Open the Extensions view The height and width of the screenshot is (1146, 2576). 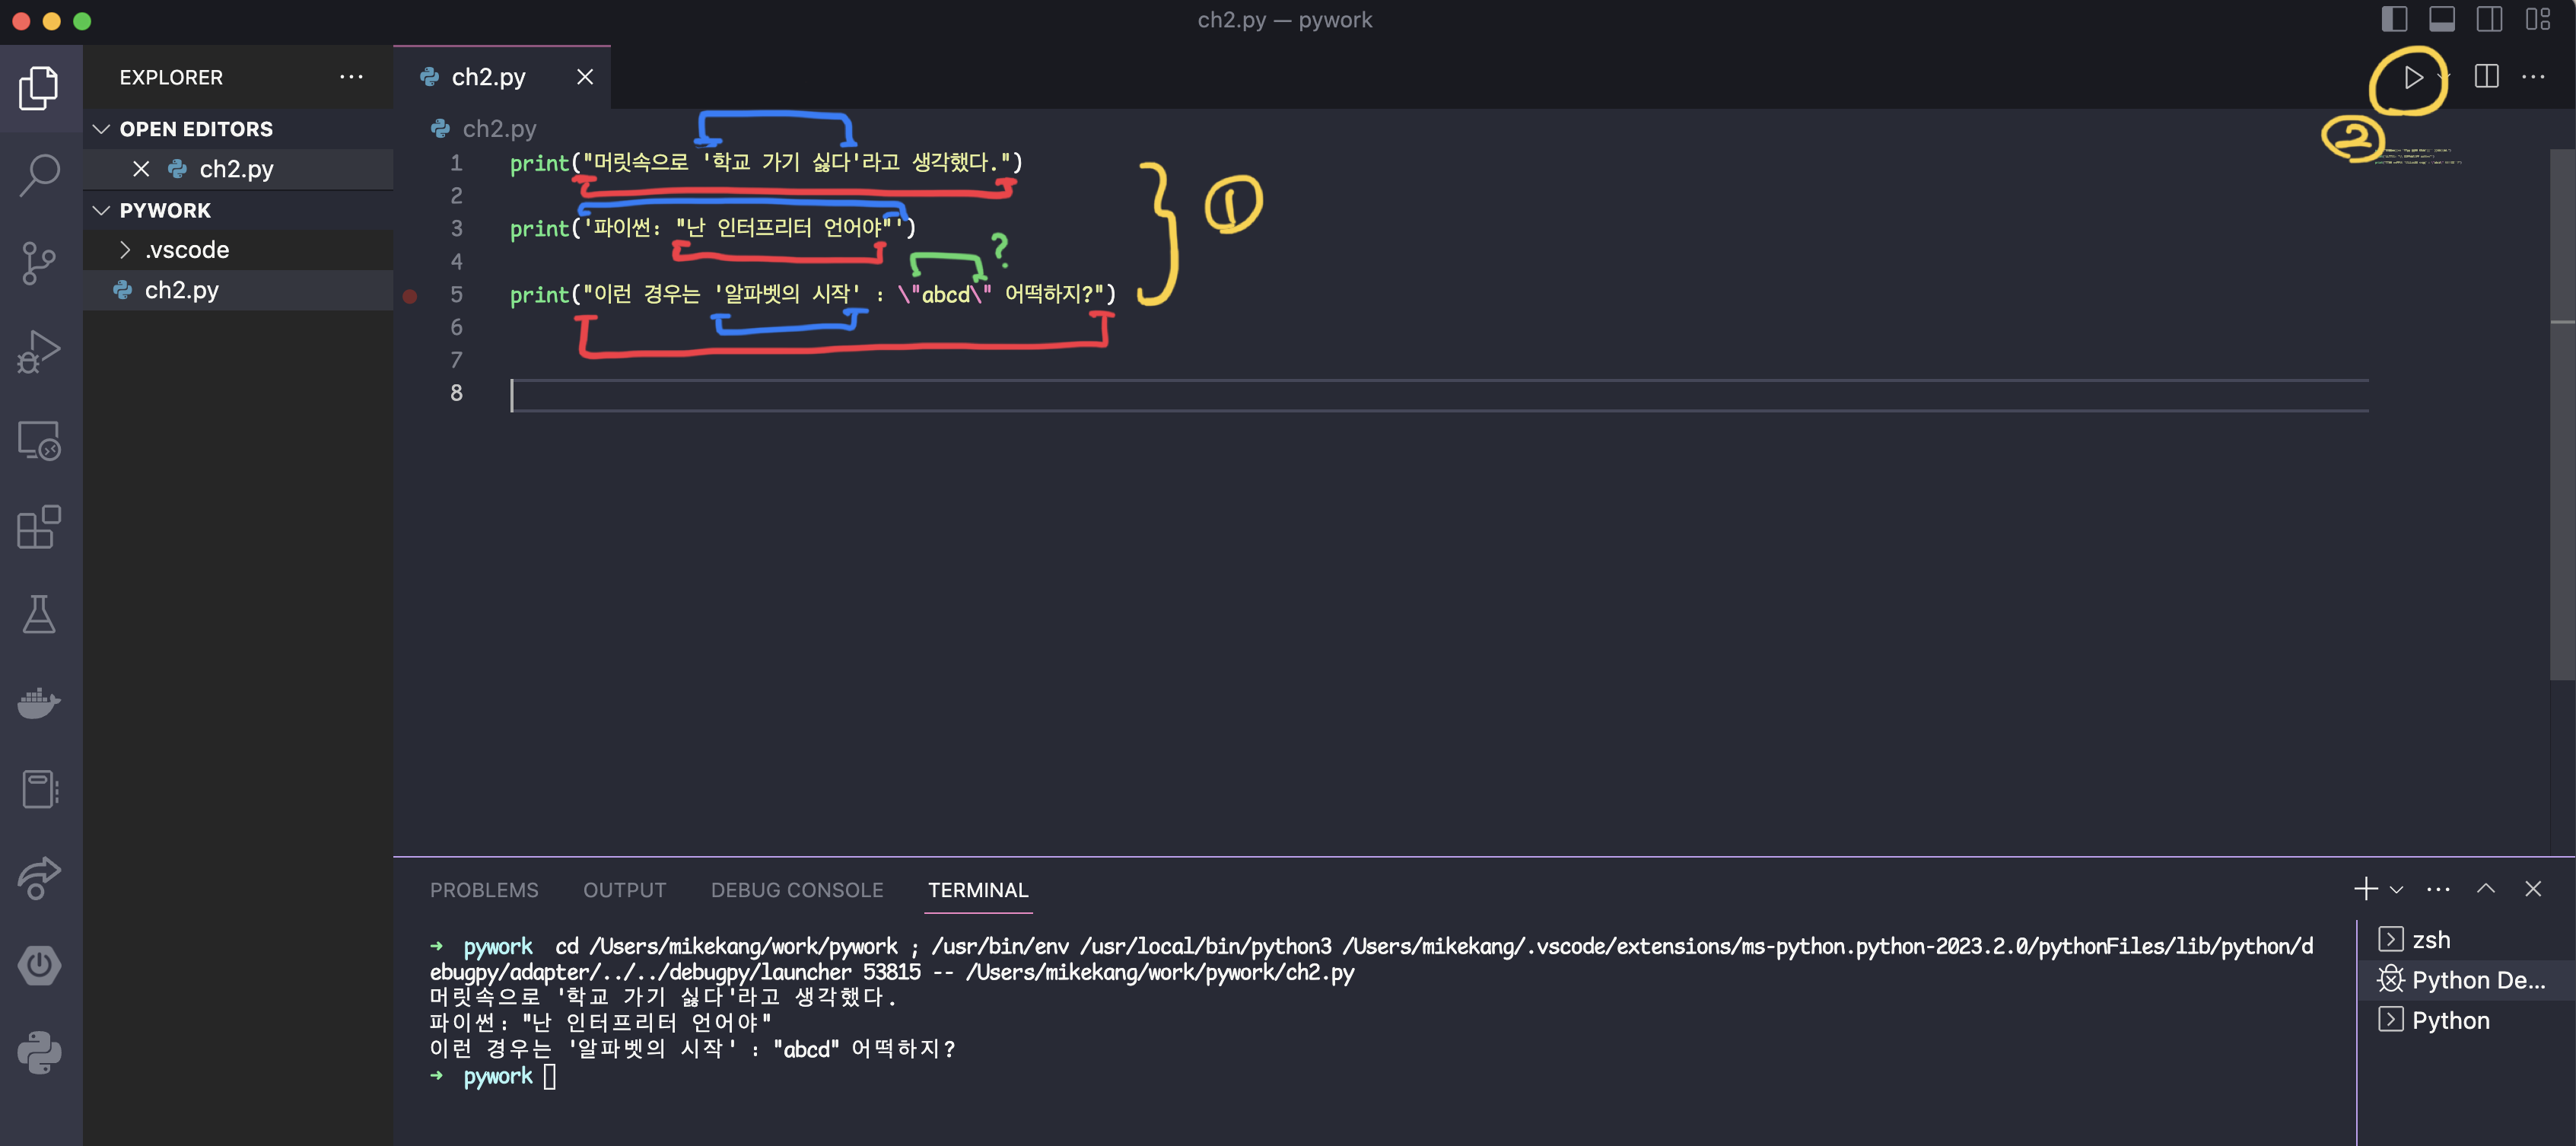[40, 527]
